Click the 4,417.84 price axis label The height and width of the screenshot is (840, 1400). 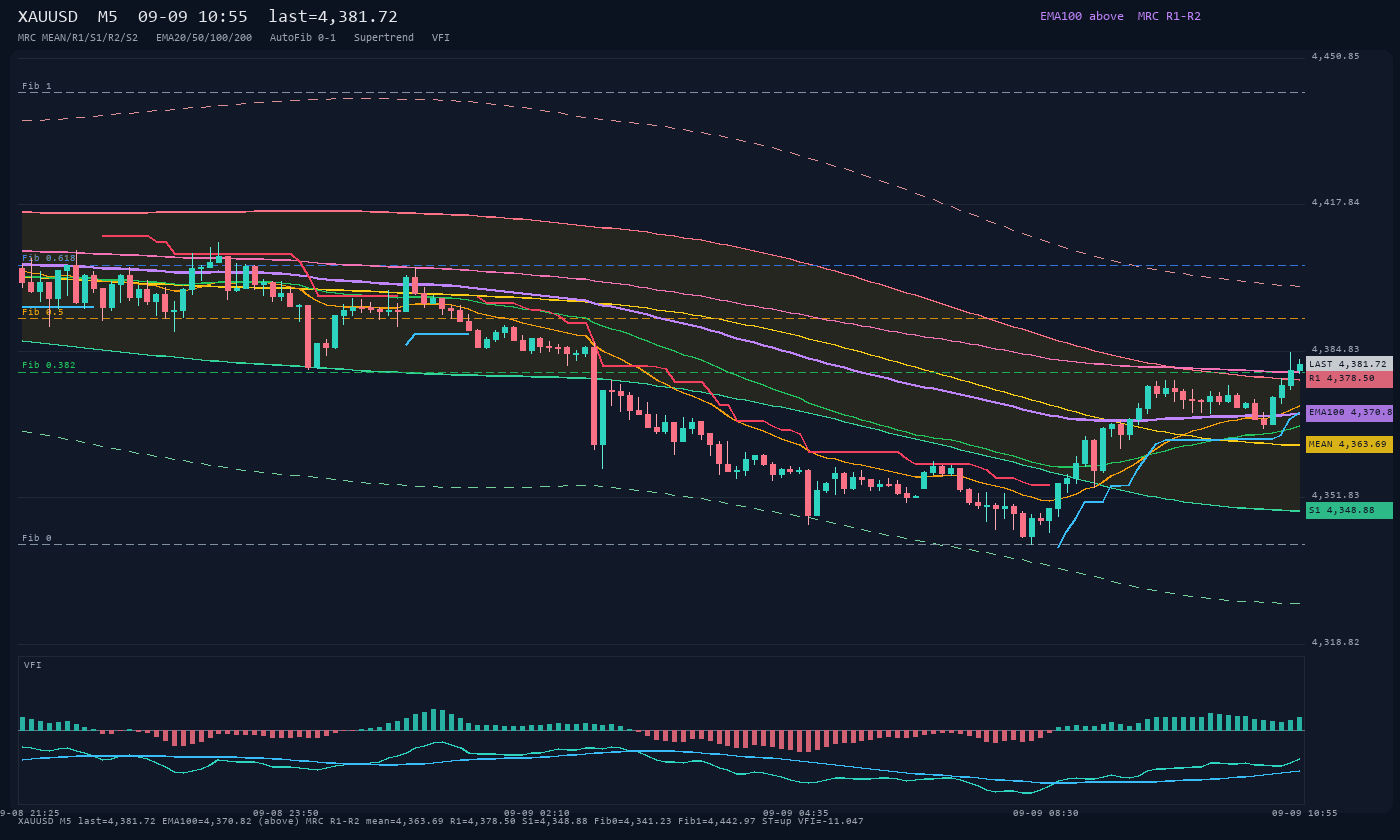click(1336, 202)
